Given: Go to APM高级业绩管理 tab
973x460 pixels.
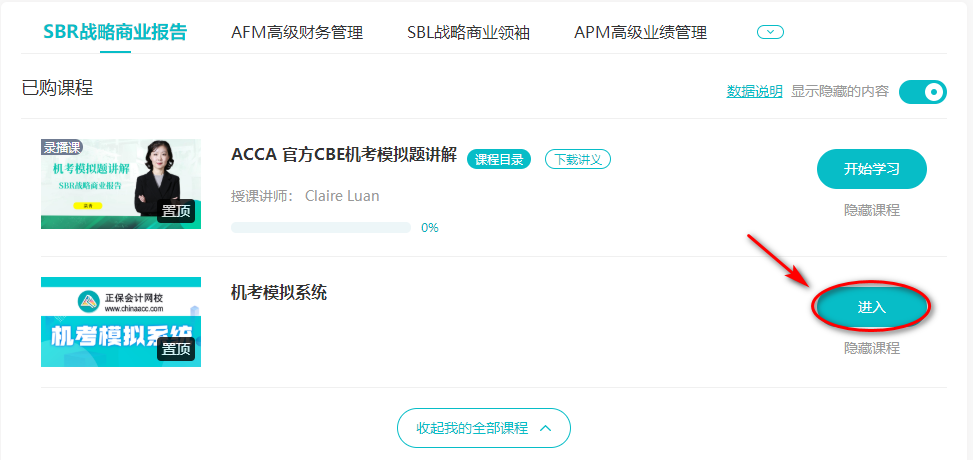Looking at the screenshot, I should coord(640,32).
